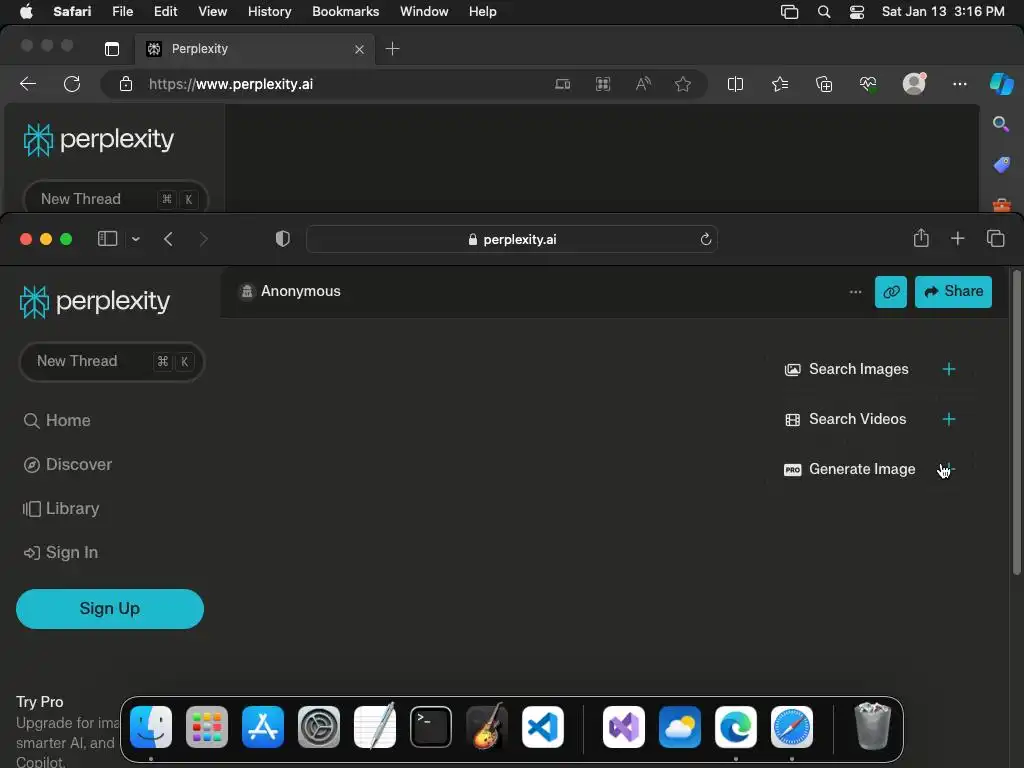The width and height of the screenshot is (1024, 768).
Task: Start a New Thread in Safari window
Action: [x=112, y=361]
